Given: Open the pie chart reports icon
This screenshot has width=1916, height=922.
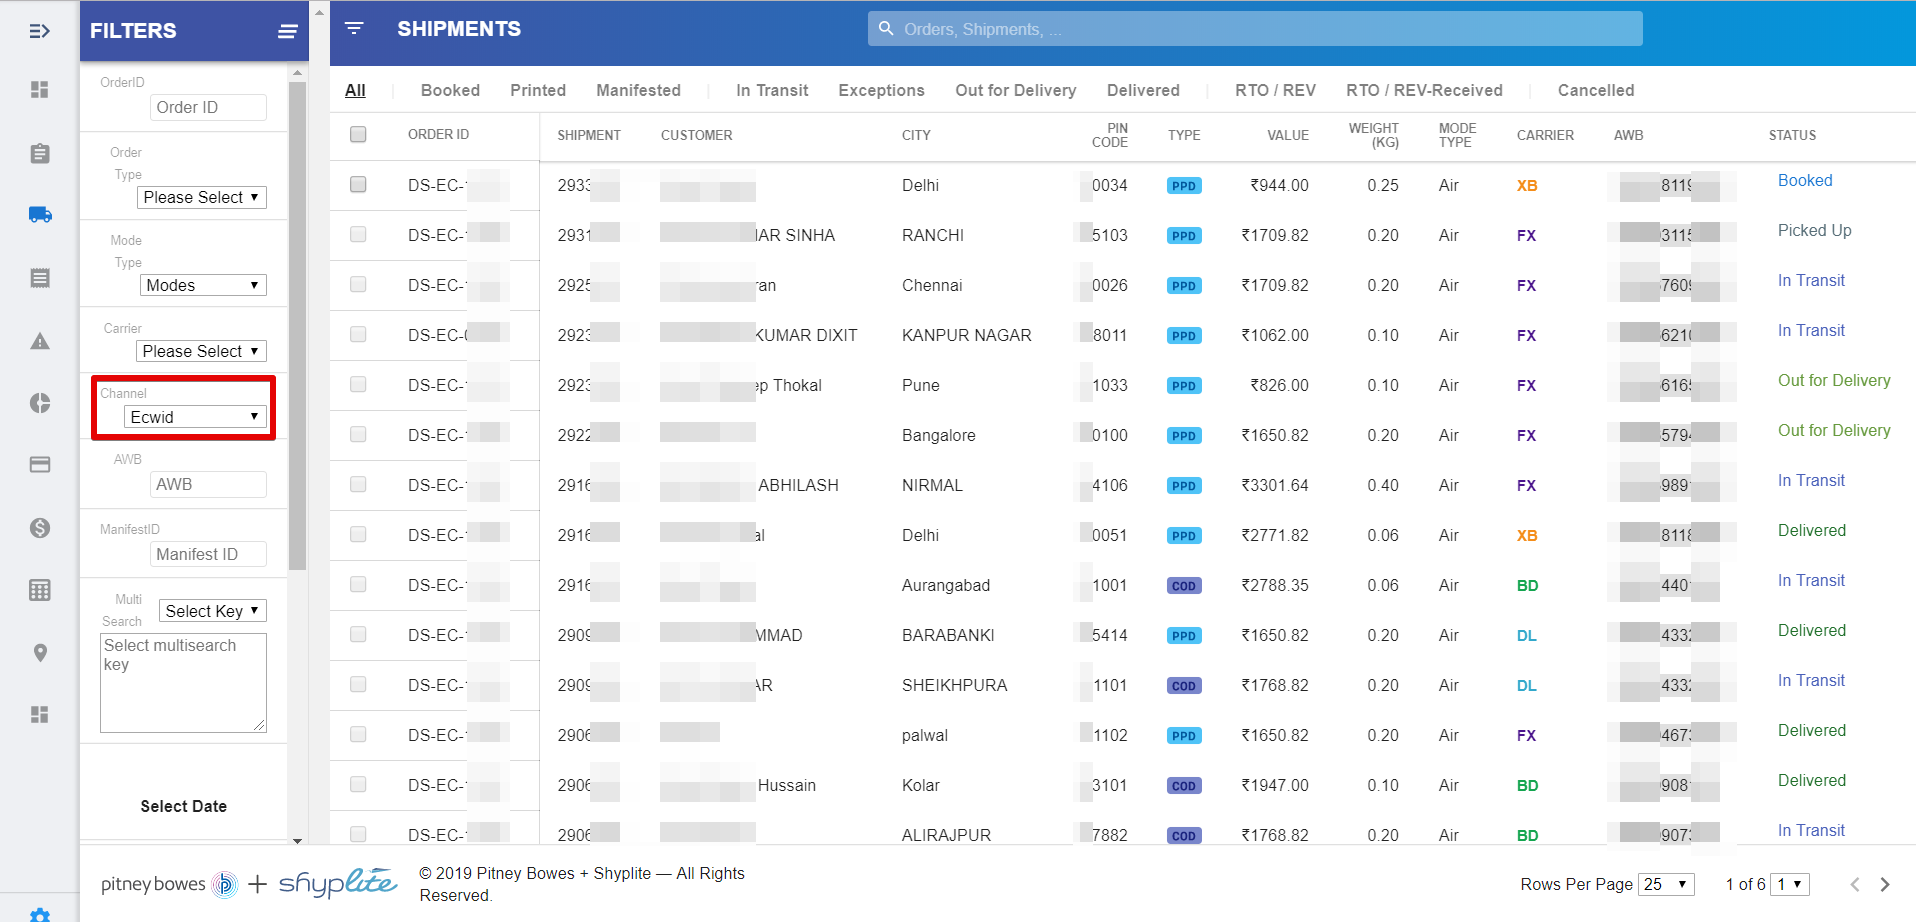Looking at the screenshot, I should point(40,403).
